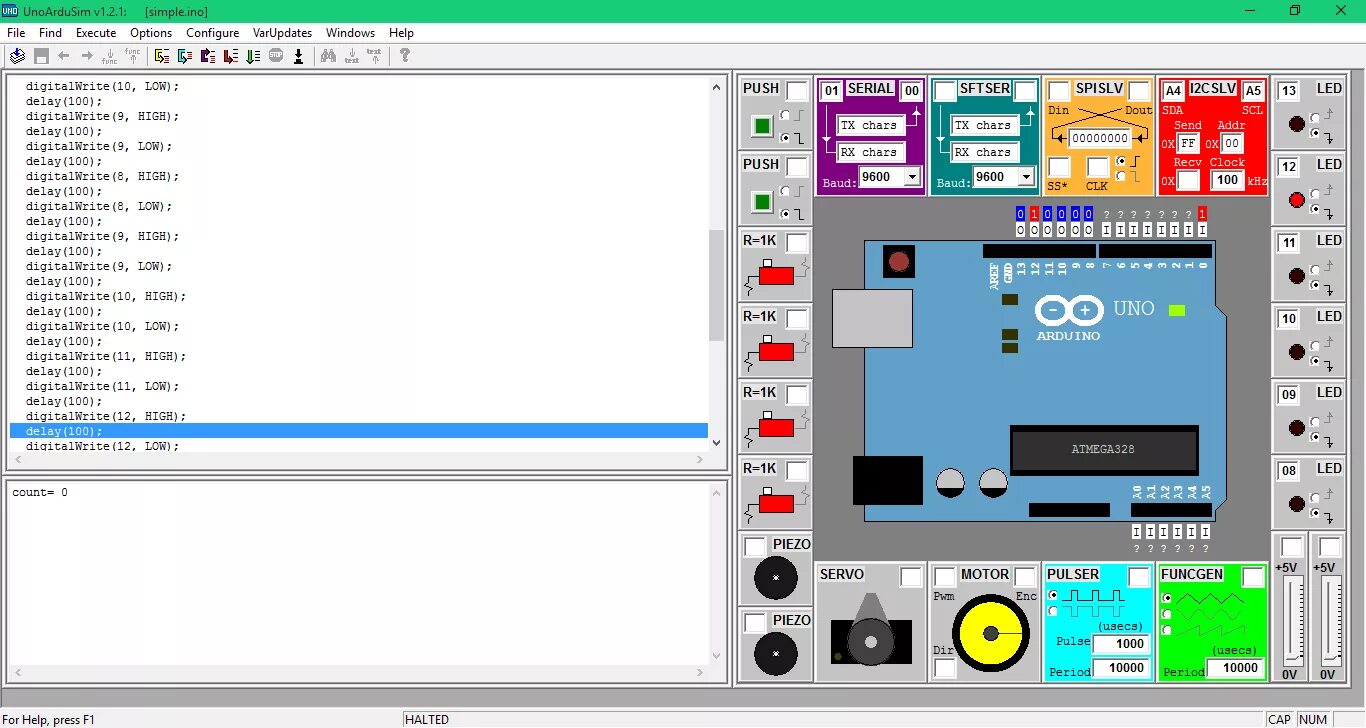Click the SERIAL TX chars field
Image resolution: width=1366 pixels, height=728 pixels.
click(x=871, y=125)
